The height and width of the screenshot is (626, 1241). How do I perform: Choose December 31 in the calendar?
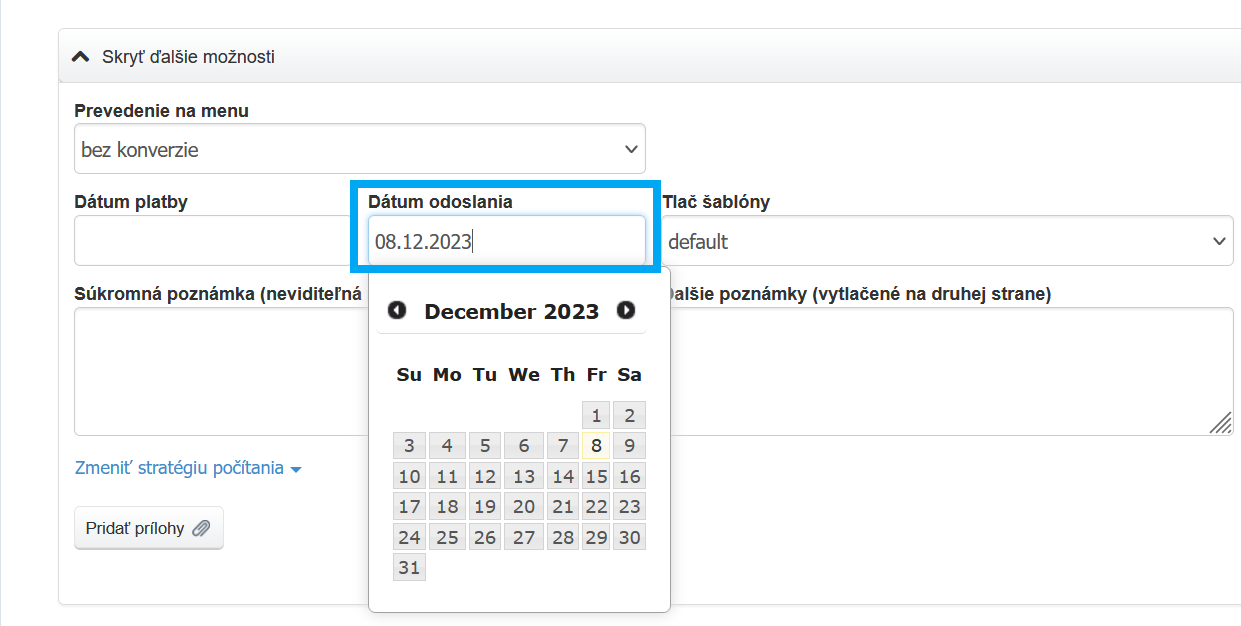click(x=409, y=567)
